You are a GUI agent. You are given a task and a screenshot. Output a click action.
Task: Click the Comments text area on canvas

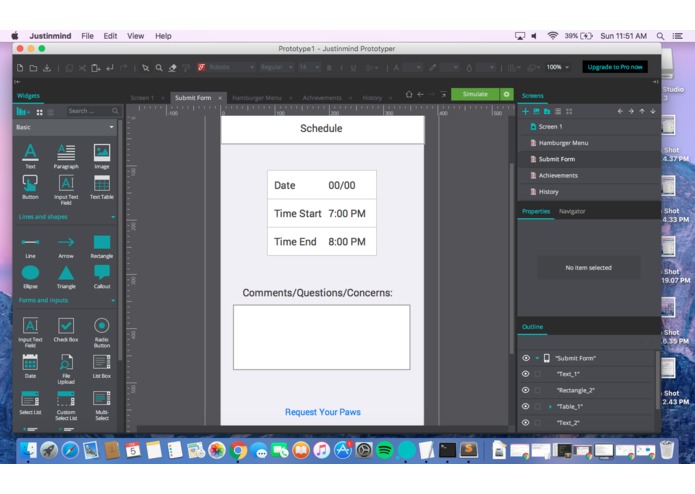tap(322, 337)
